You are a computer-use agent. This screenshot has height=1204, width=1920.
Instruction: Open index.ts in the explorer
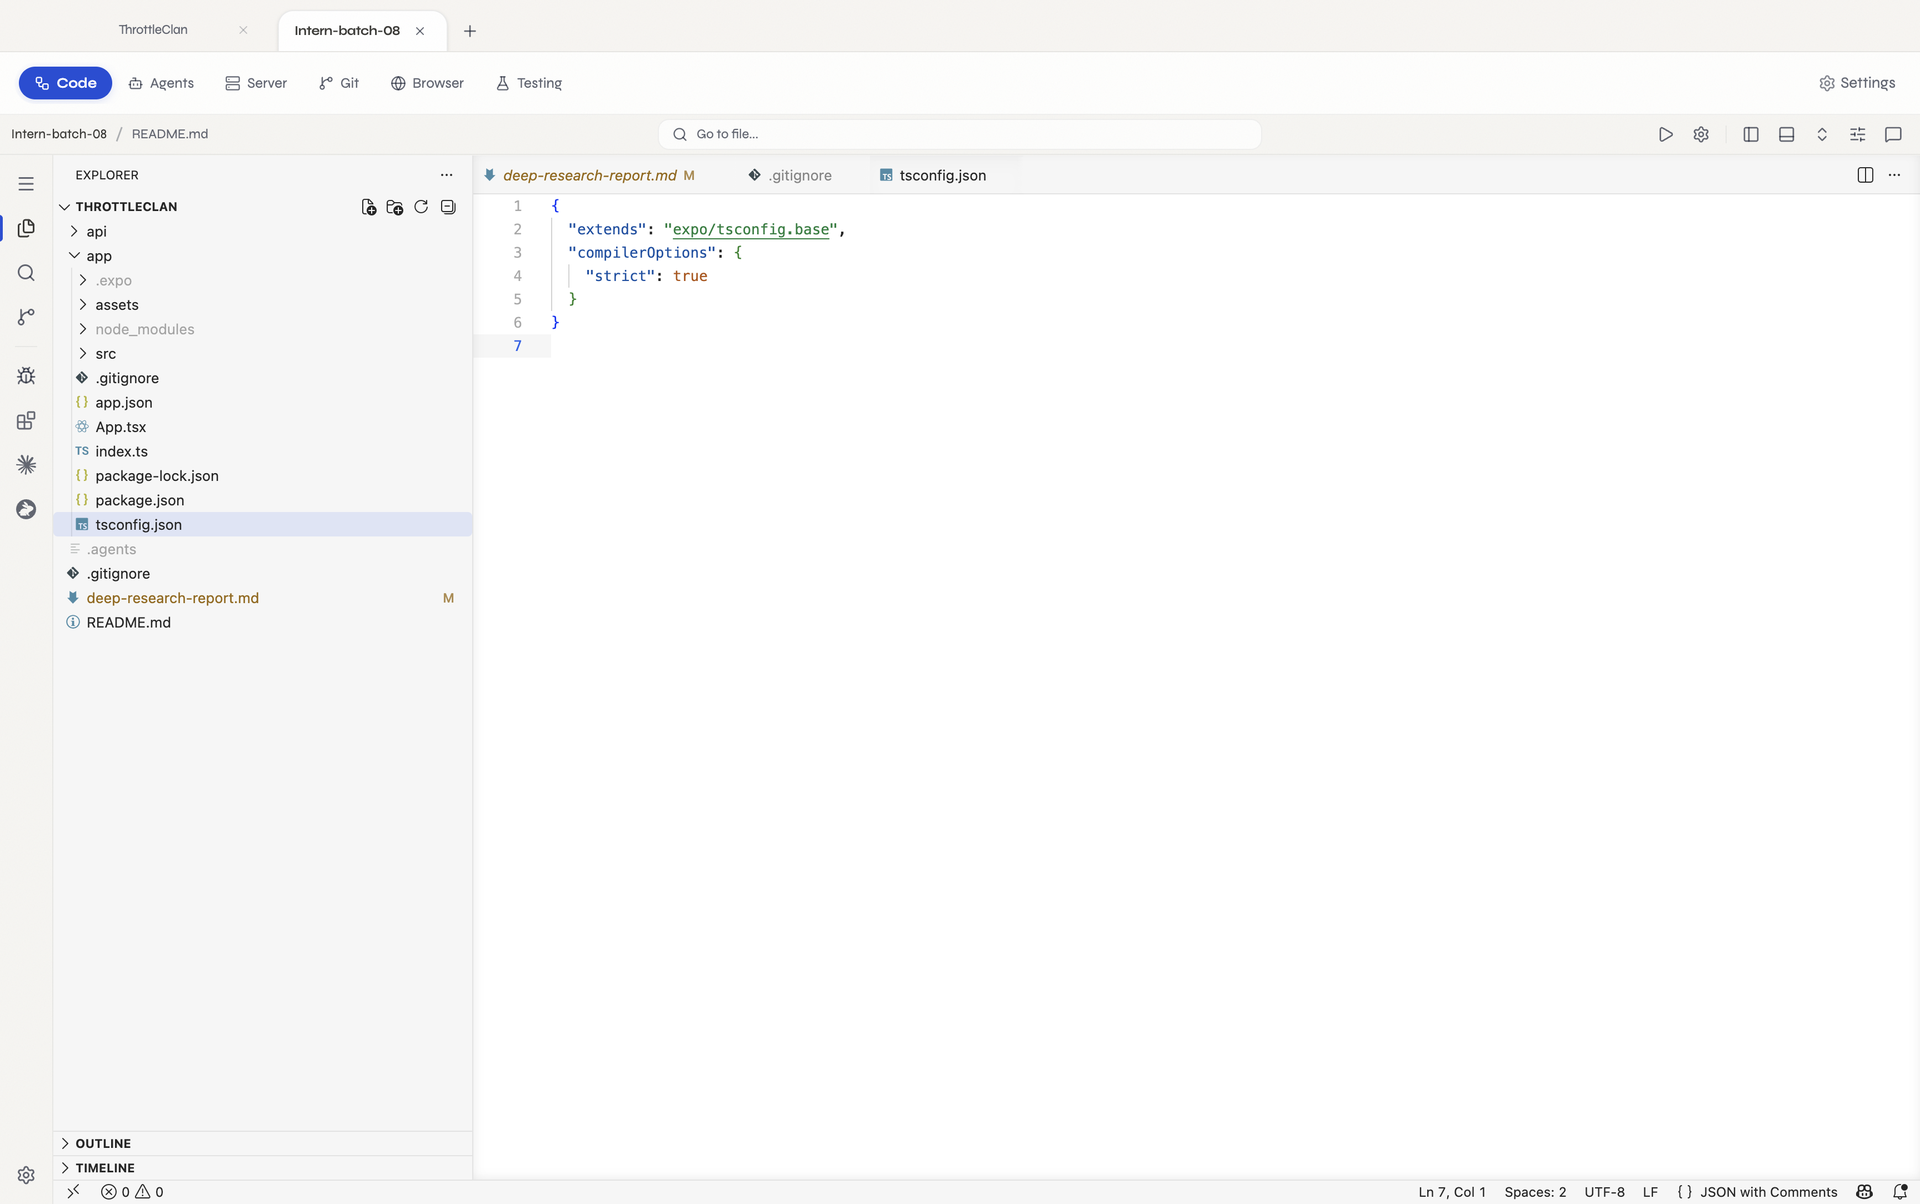pyautogui.click(x=262, y=451)
